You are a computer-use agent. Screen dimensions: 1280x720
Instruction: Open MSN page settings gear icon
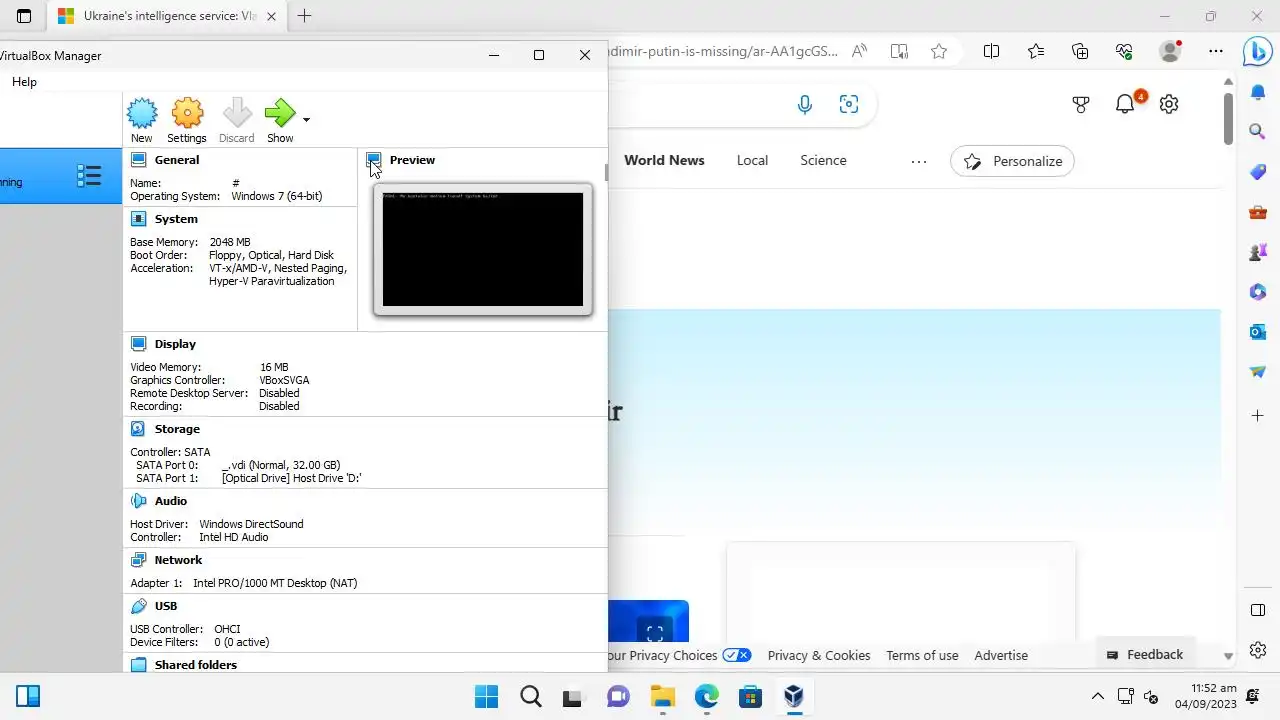[1169, 104]
